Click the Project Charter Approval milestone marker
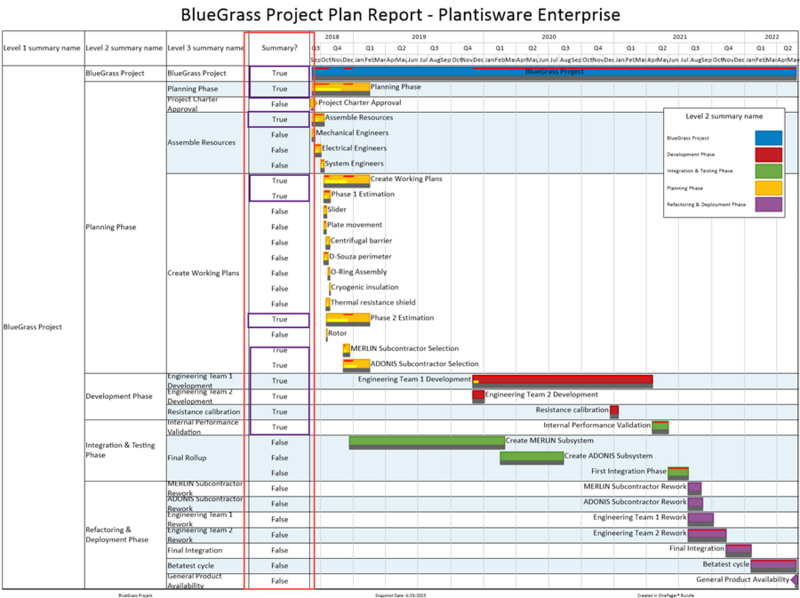 pyautogui.click(x=313, y=103)
